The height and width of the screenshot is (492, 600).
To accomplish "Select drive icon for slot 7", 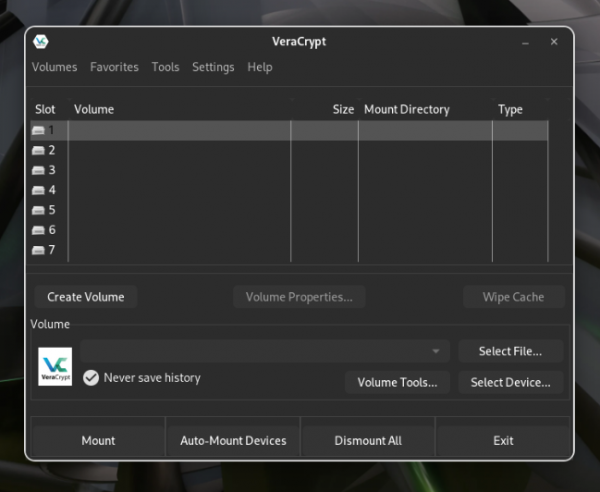I will click(38, 250).
